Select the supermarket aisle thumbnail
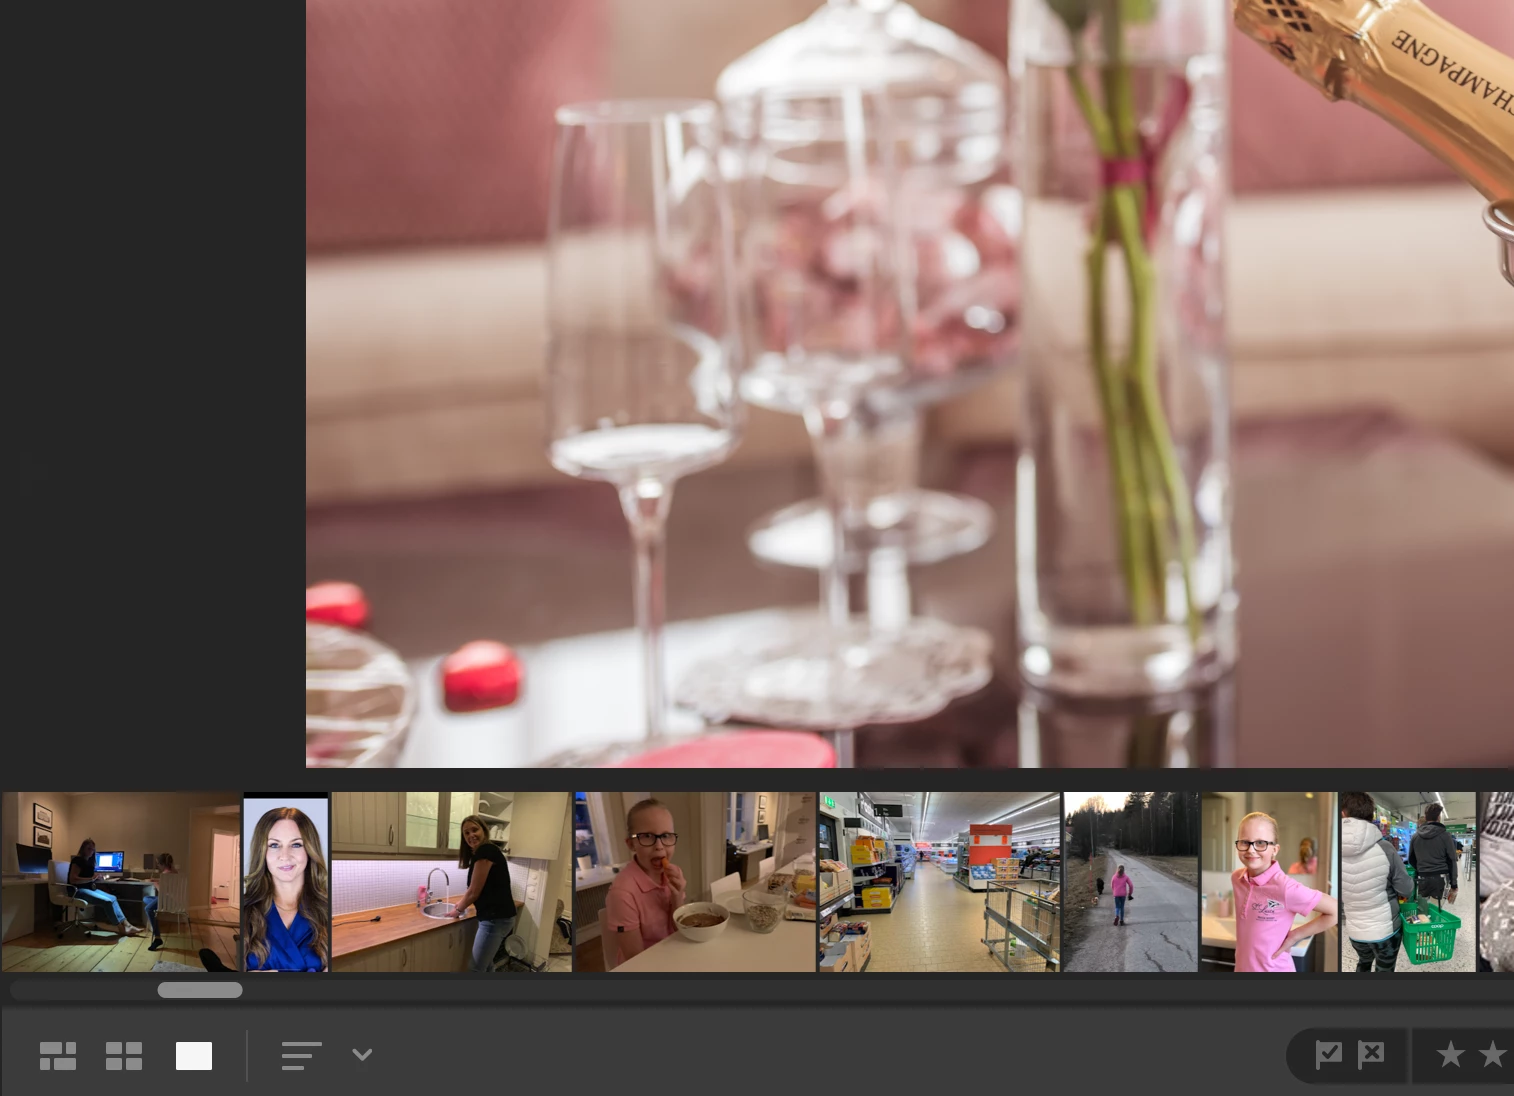 [x=939, y=882]
